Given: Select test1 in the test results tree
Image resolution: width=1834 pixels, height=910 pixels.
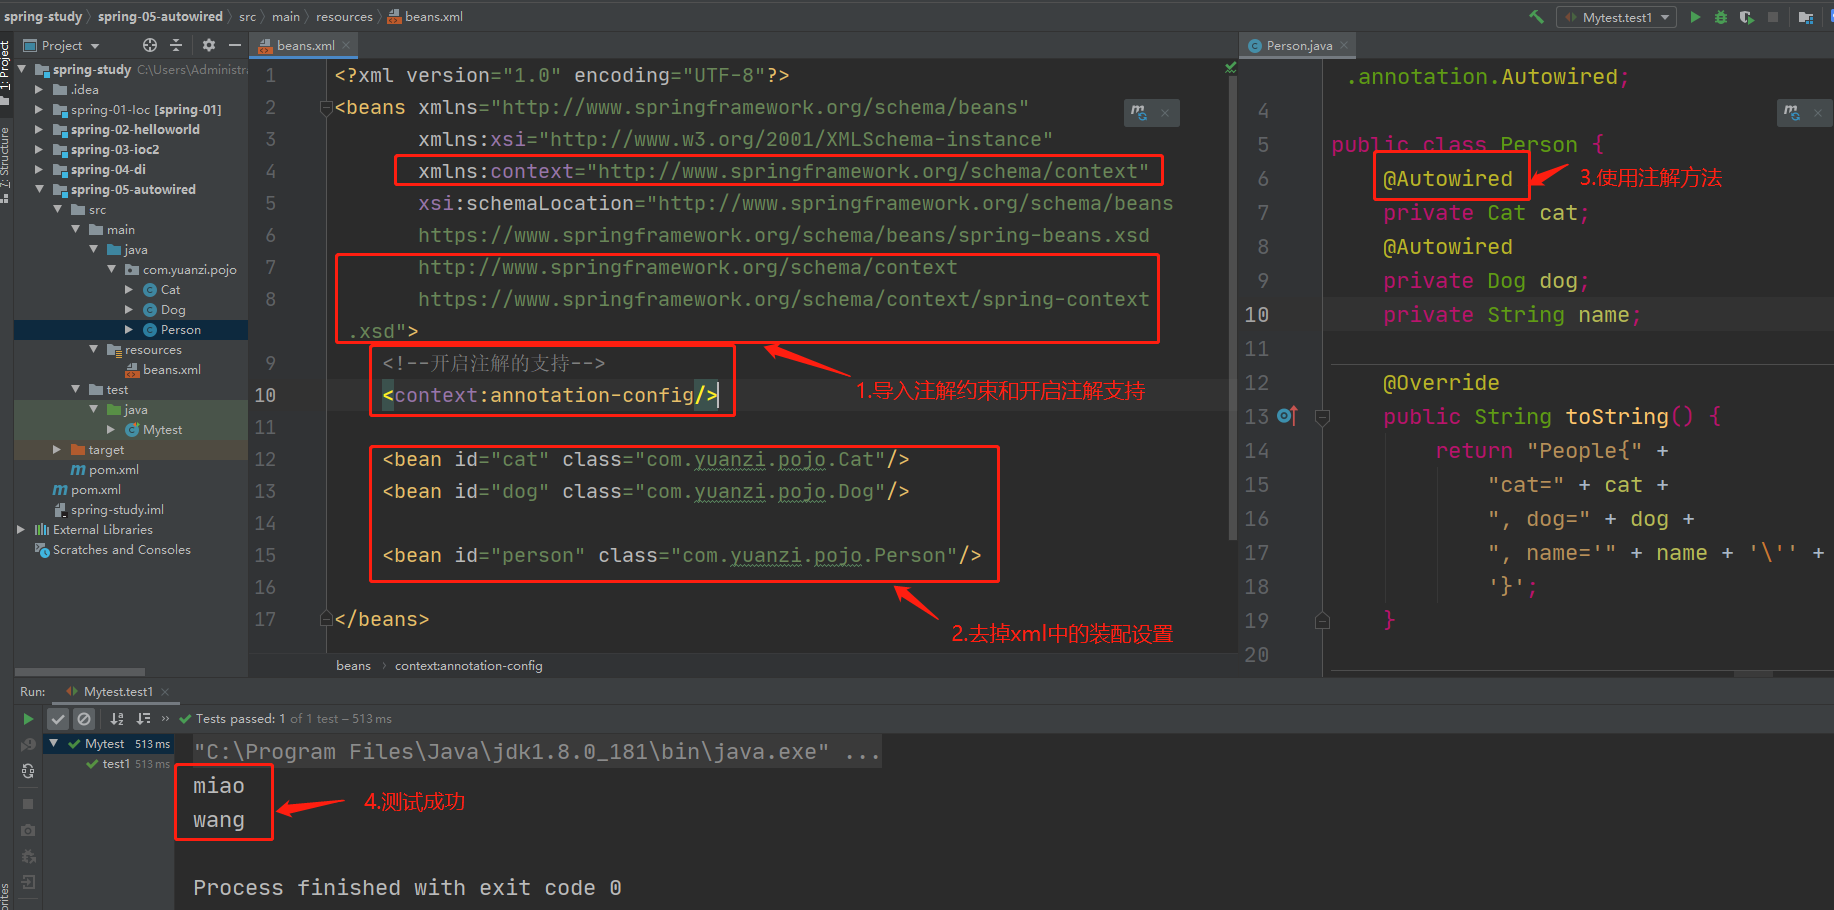Looking at the screenshot, I should pyautogui.click(x=116, y=764).
